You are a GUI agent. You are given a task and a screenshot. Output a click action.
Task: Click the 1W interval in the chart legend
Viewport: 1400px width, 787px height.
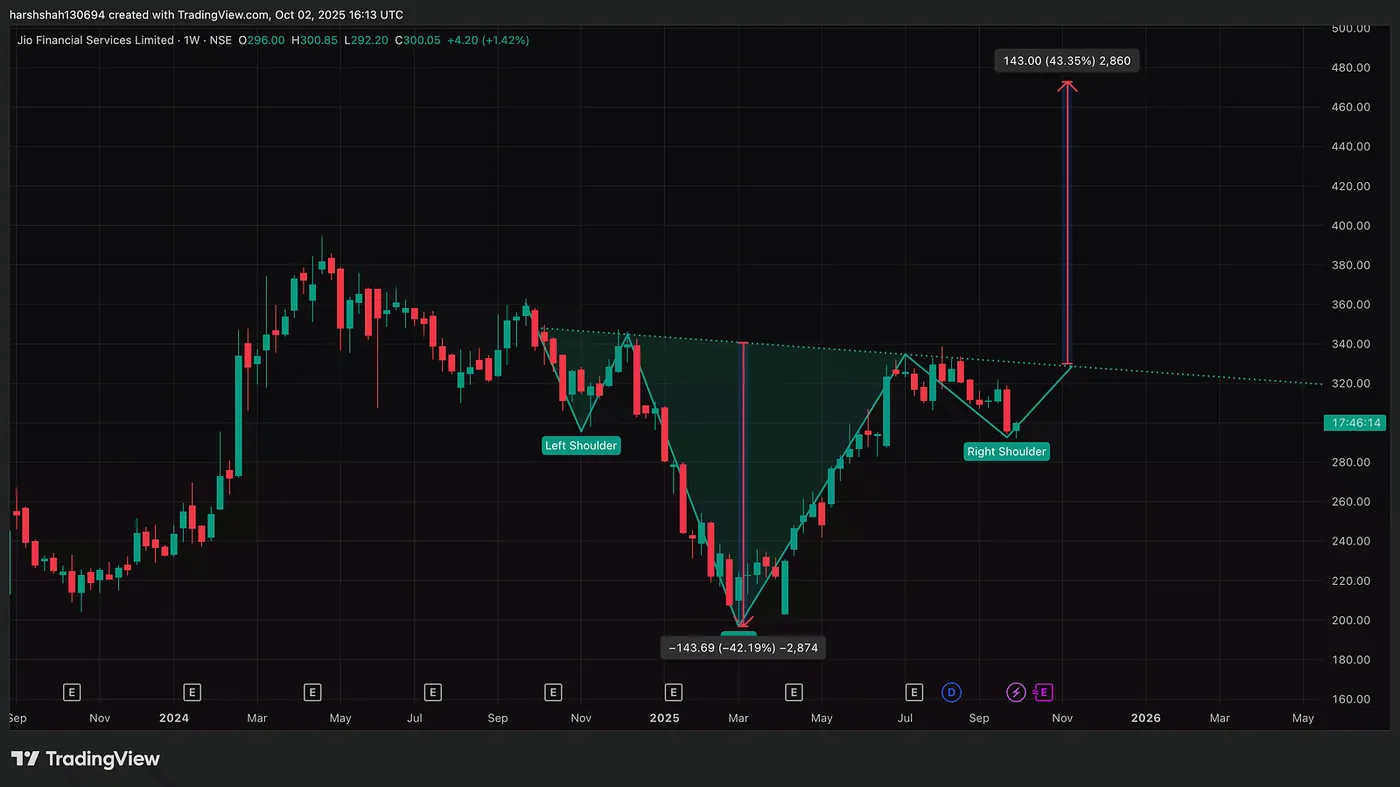[x=192, y=40]
